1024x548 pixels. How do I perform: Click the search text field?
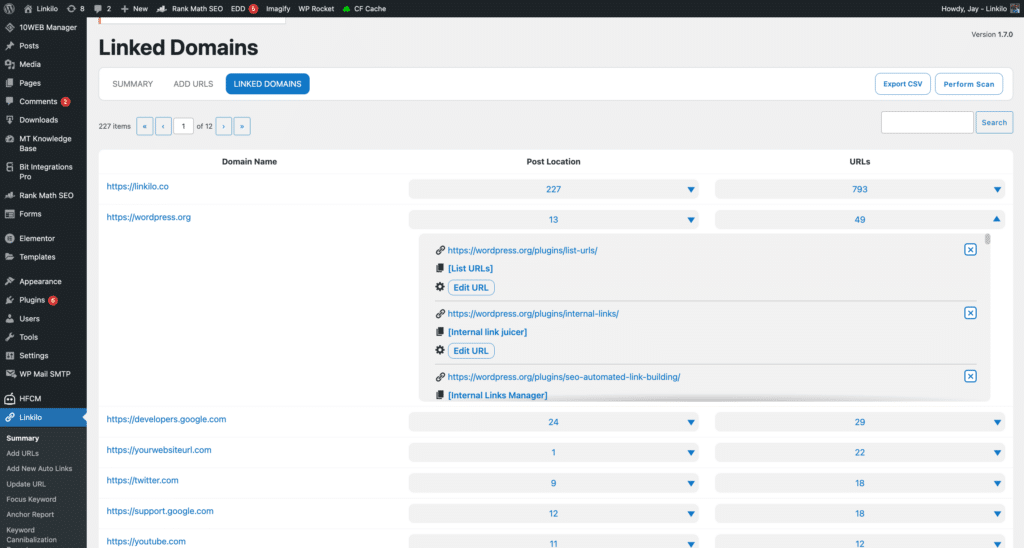point(927,122)
